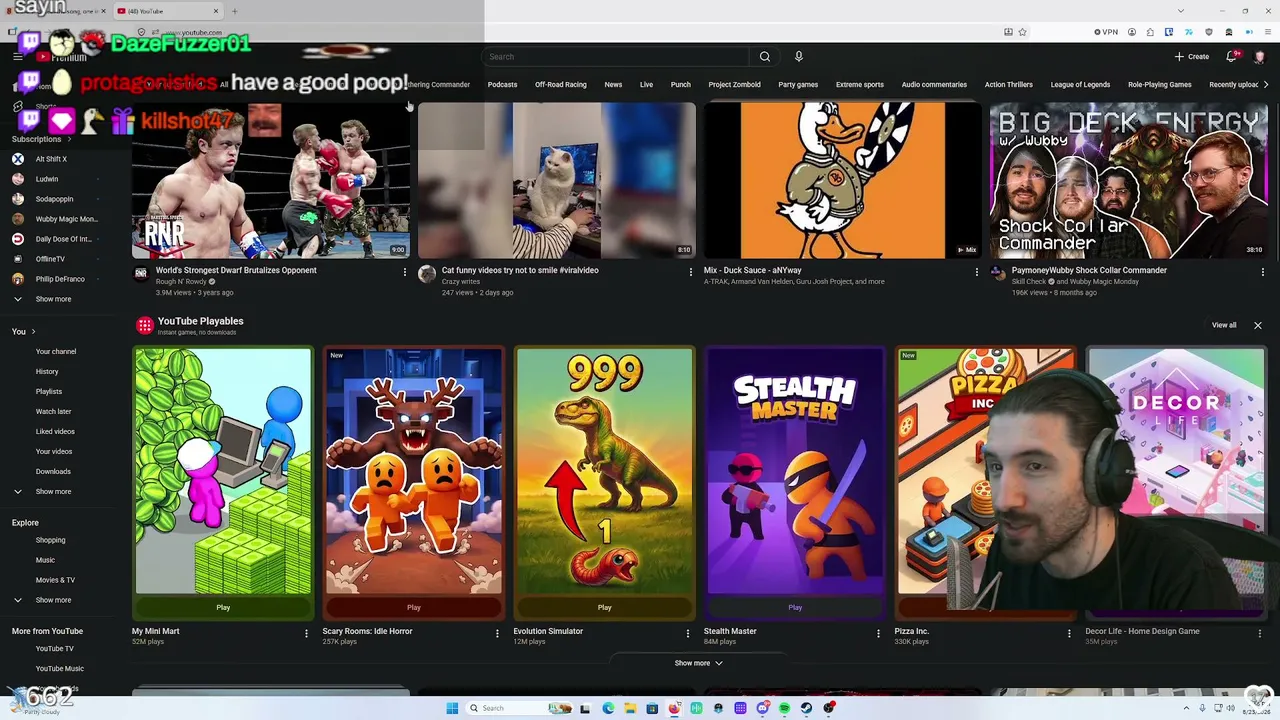This screenshot has width=1280, height=720.
Task: Open Shopping under Explore
Action: click(50, 540)
